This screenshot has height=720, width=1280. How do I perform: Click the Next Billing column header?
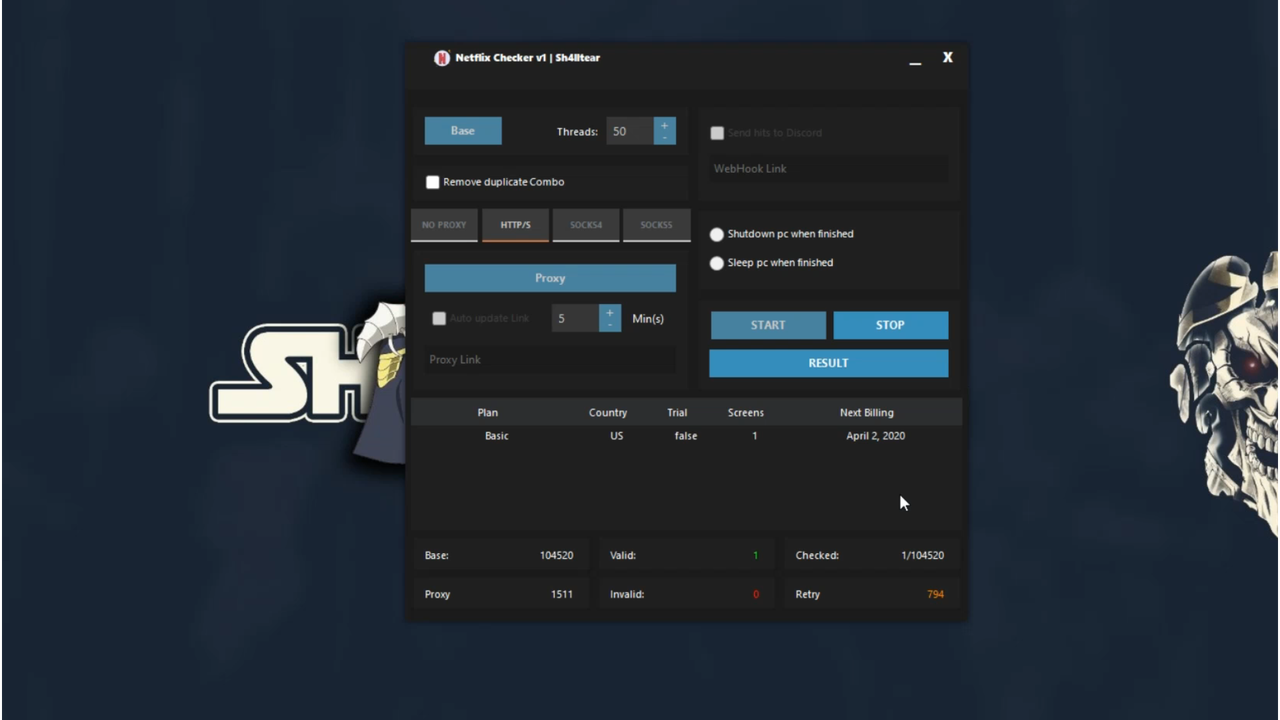click(x=867, y=412)
